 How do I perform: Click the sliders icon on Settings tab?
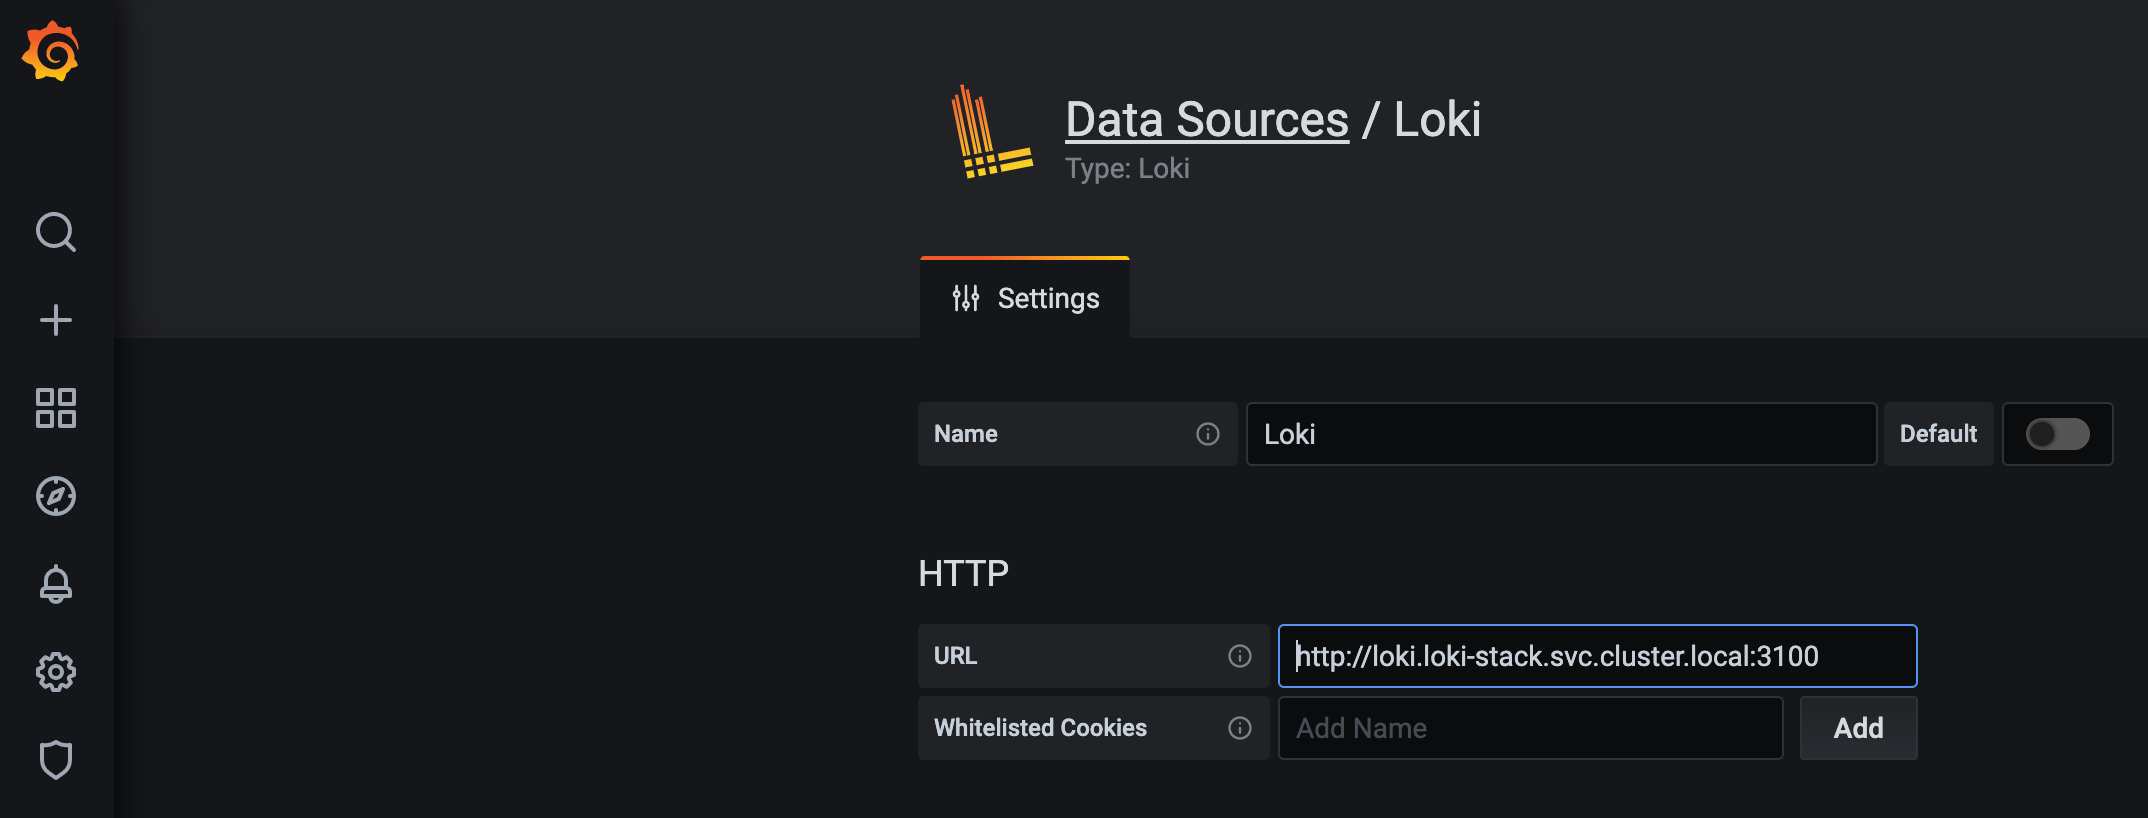[x=965, y=297]
